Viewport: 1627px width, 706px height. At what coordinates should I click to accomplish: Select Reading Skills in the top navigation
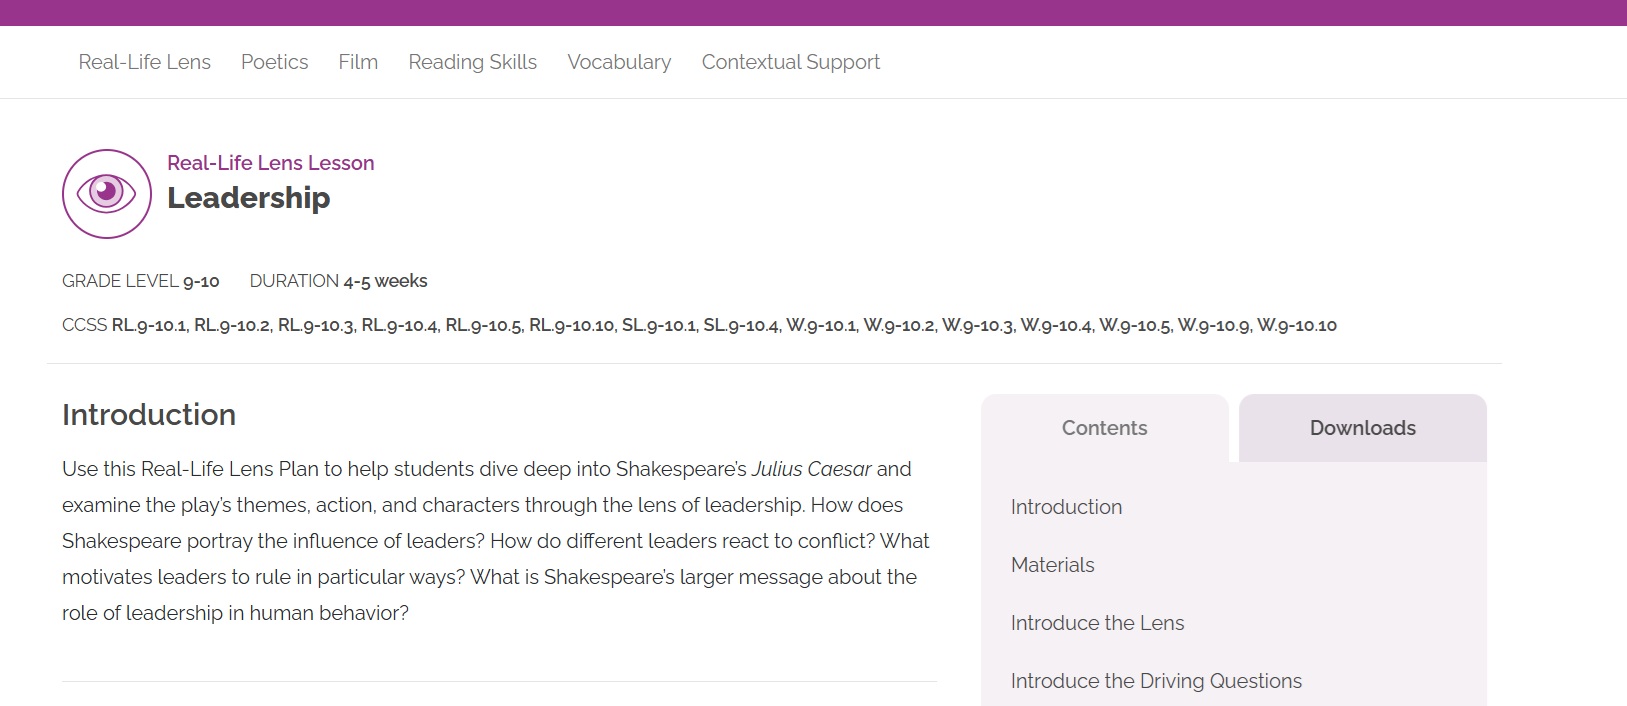tap(472, 62)
